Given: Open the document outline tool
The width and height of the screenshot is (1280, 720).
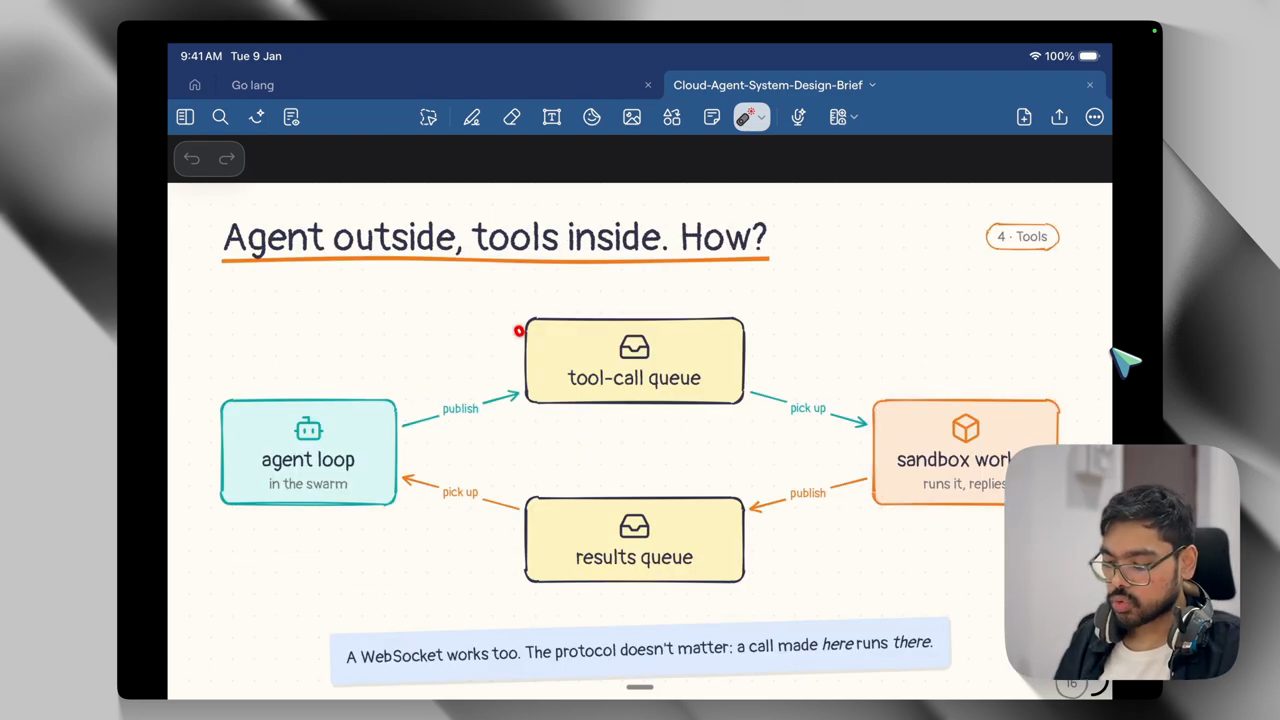Looking at the screenshot, I should pyautogui.click(x=291, y=117).
